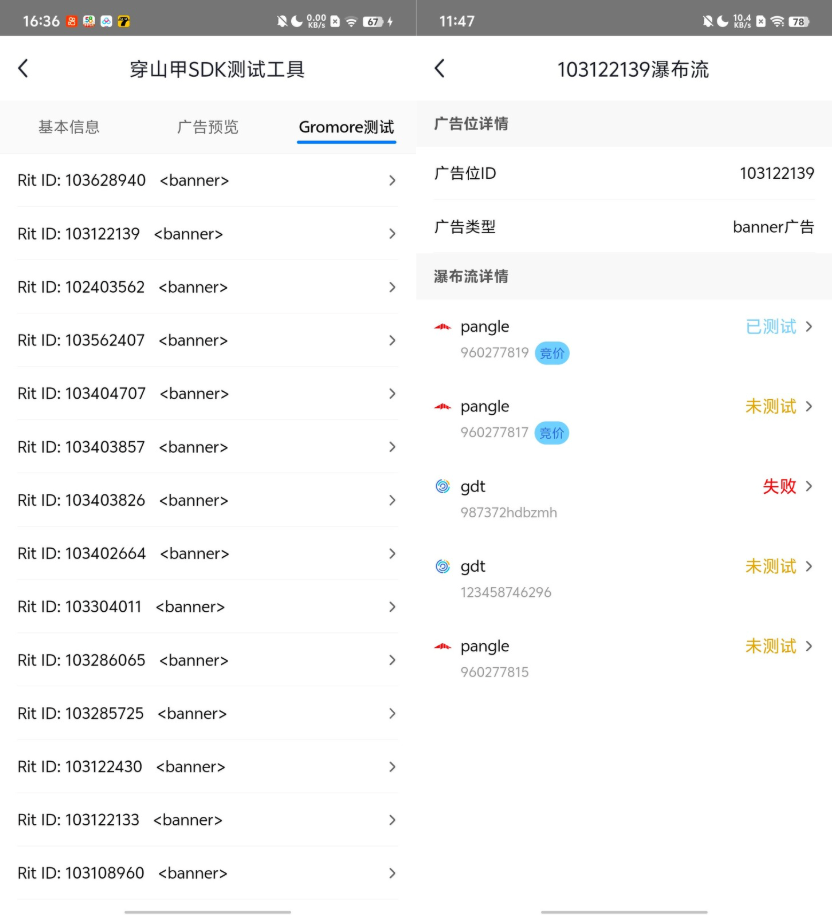Tap back arrow on SDK test tool screen
This screenshot has height=924, width=832.
click(23, 68)
